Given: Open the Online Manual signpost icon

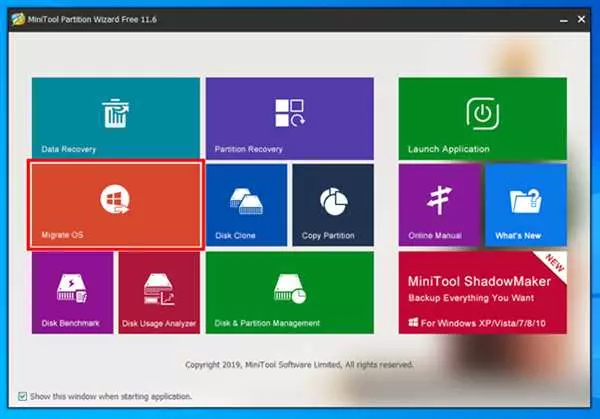Looking at the screenshot, I should click(439, 200).
